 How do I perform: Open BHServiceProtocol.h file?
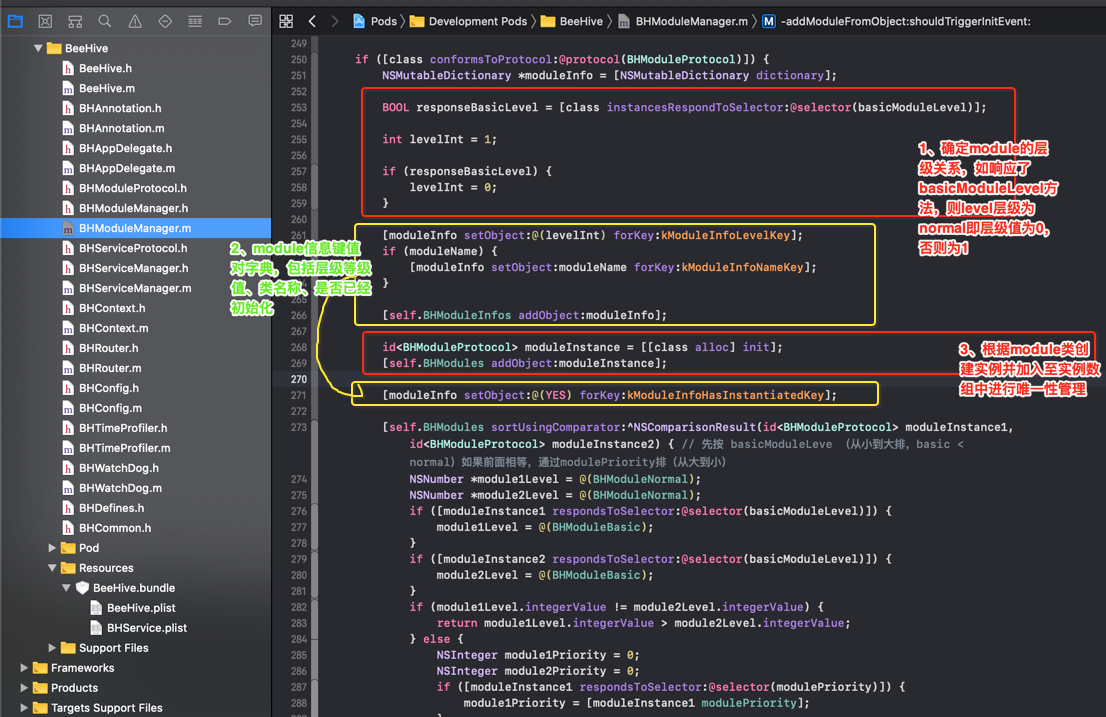tap(135, 248)
